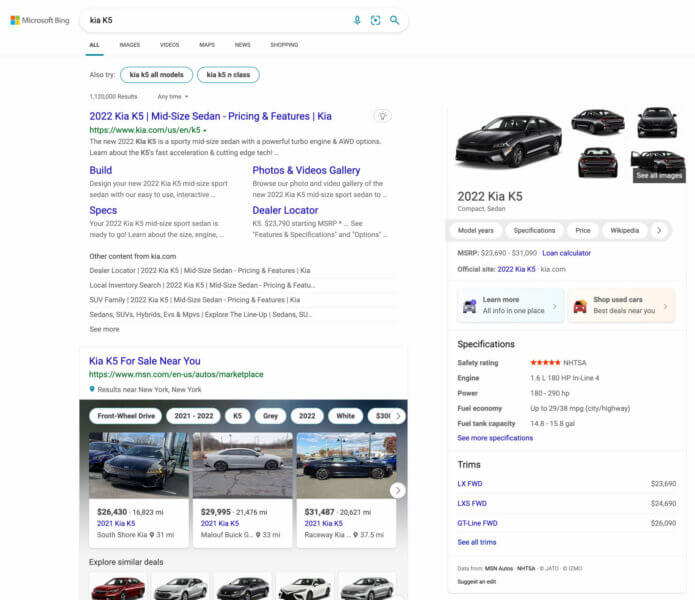Open SUV Family kia.com link

point(195,300)
